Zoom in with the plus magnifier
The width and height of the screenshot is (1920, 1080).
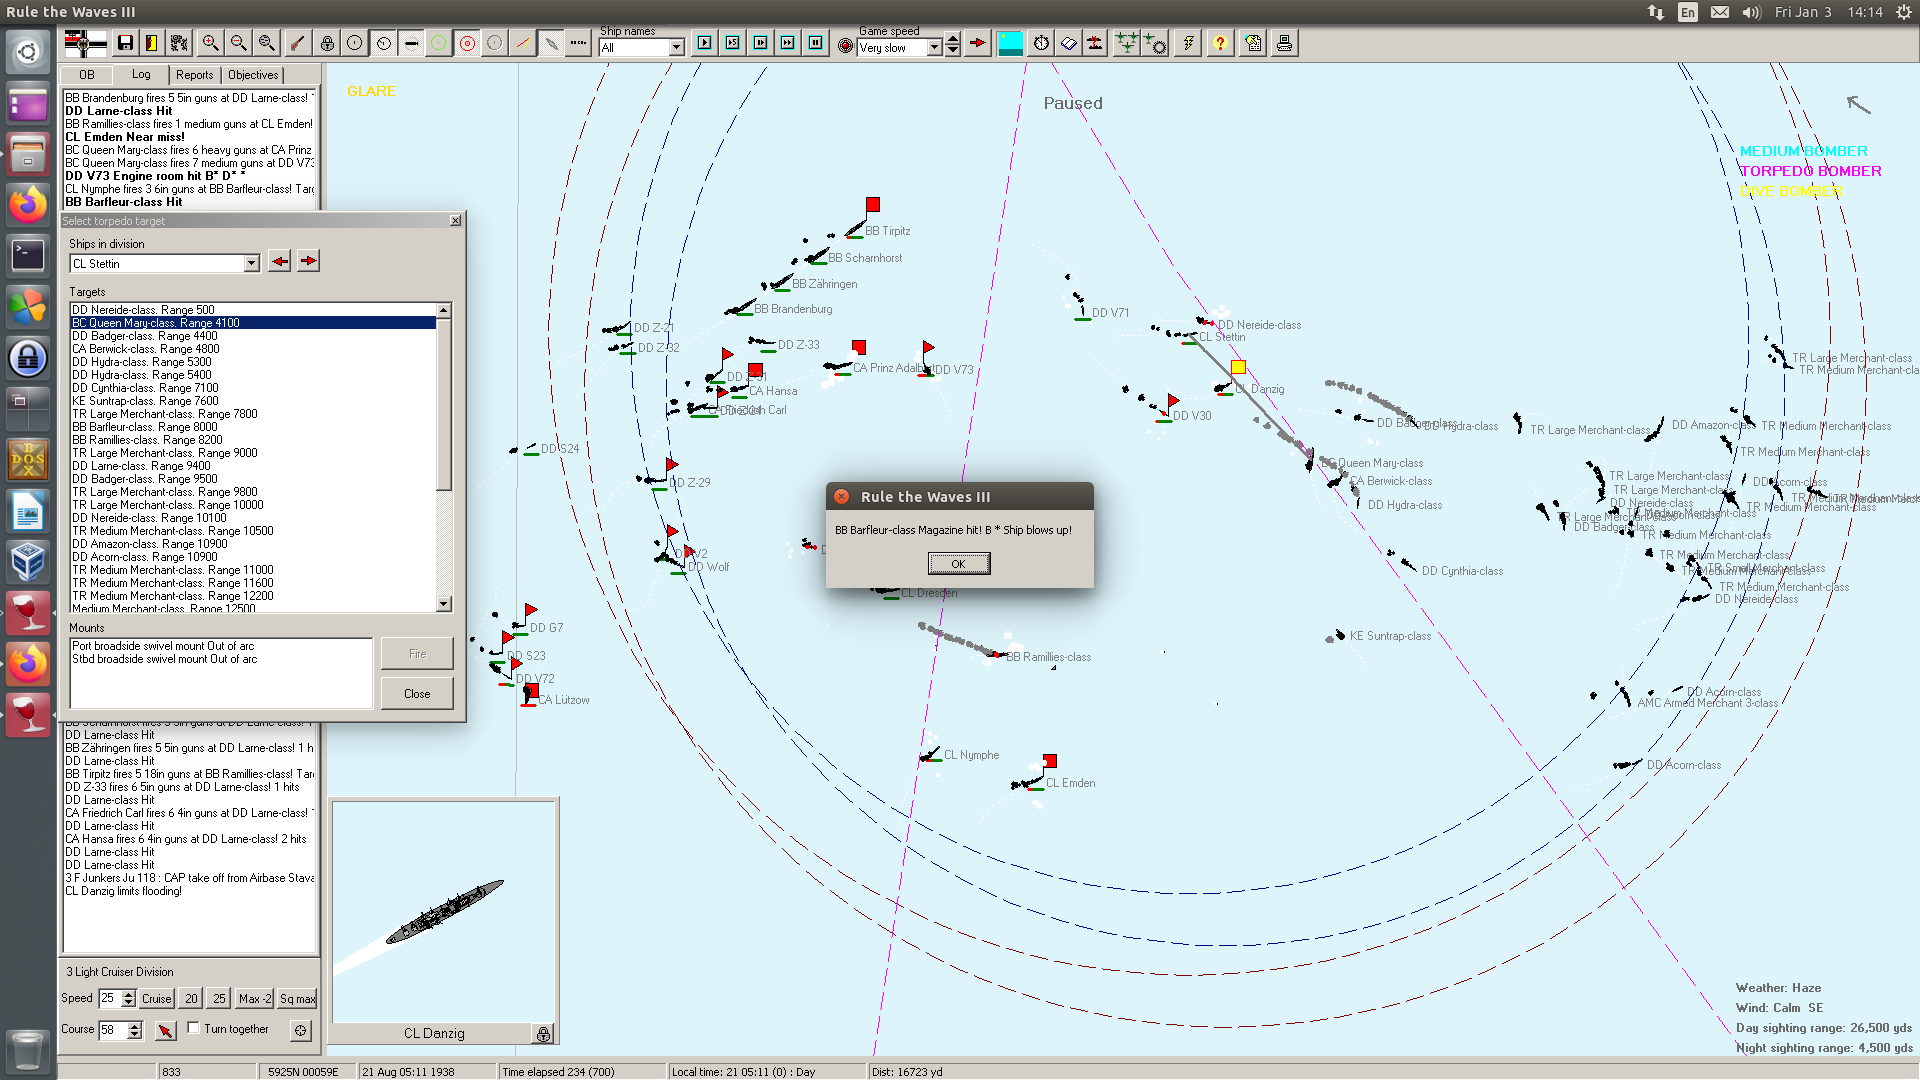pyautogui.click(x=210, y=43)
